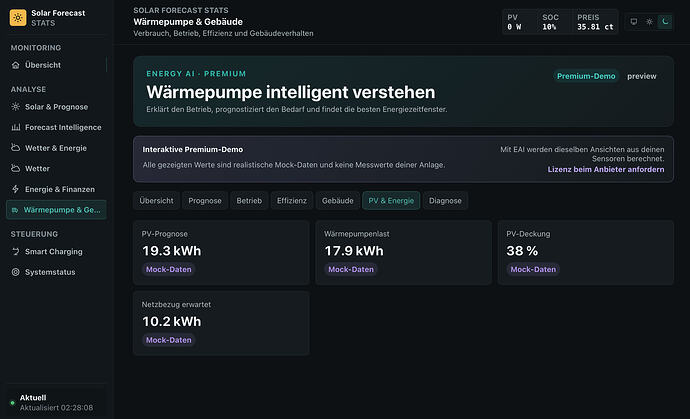Switch to system theme via monitor icon

click(634, 22)
